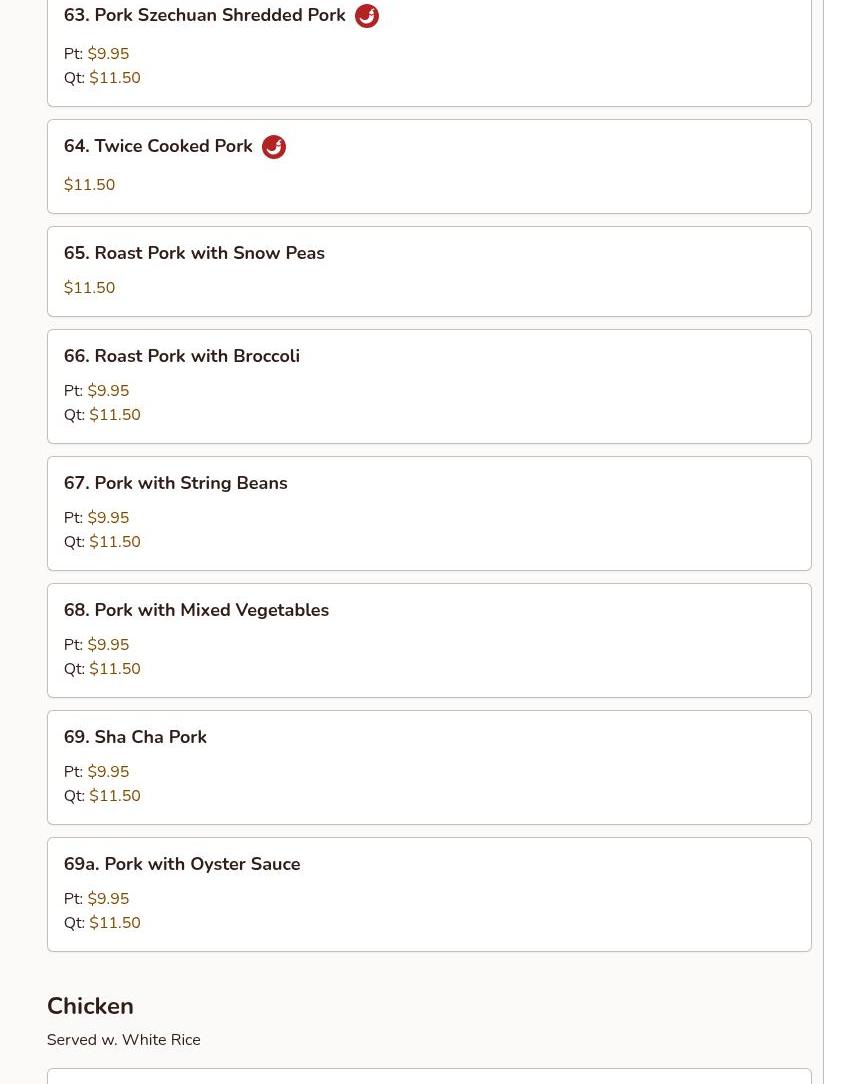Click the Chicken section heading
Viewport: 844px width, 1084px height.
tap(90, 1006)
